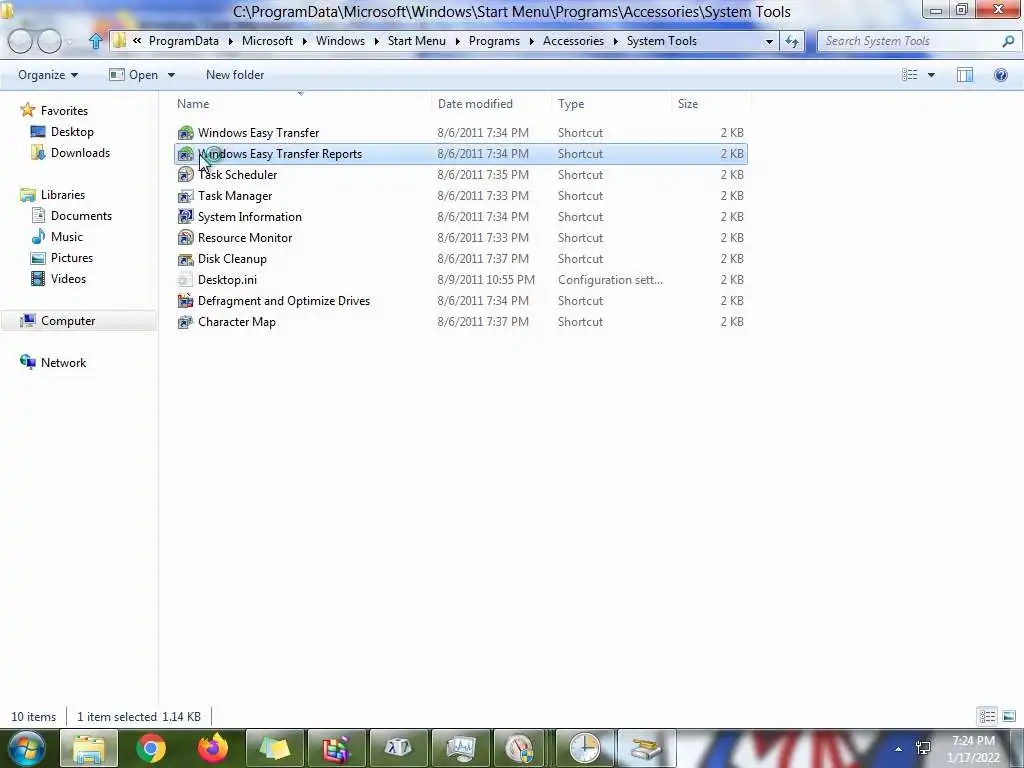Navigate to Programs in the breadcrumb
The height and width of the screenshot is (768, 1024).
[x=494, y=40]
